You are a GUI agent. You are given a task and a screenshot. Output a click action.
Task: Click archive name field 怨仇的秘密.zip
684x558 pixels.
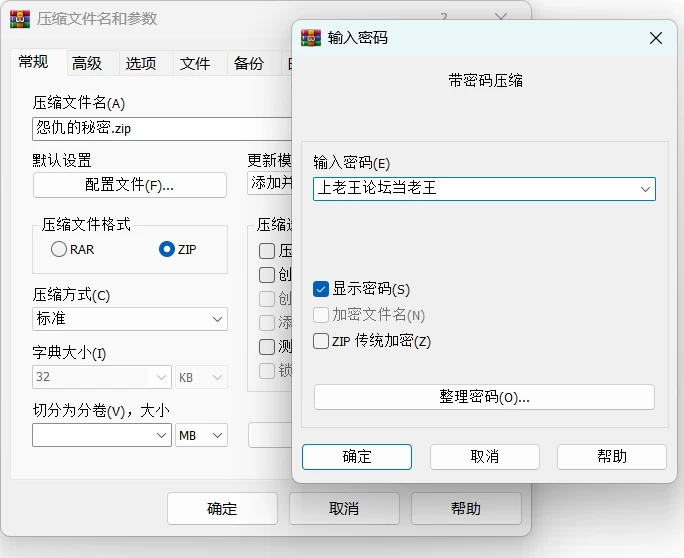162,129
